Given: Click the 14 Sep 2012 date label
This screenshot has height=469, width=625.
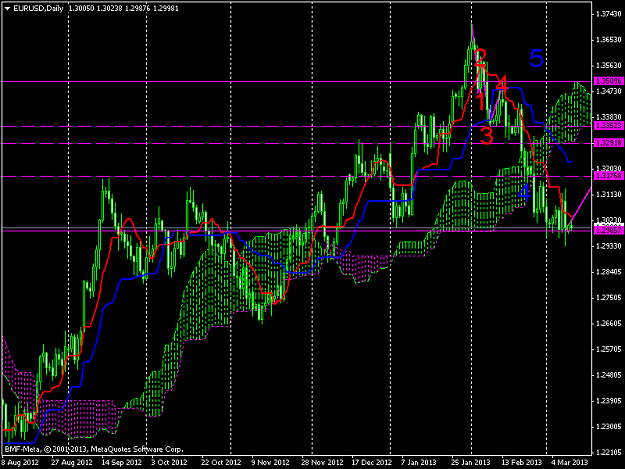Looking at the screenshot, I should 122,462.
